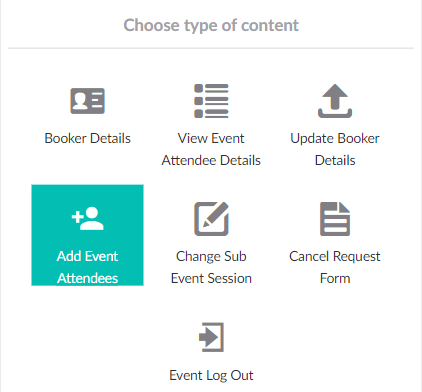This screenshot has width=422, height=392.
Task: Choose the Update Booker text line
Action: click(x=335, y=139)
